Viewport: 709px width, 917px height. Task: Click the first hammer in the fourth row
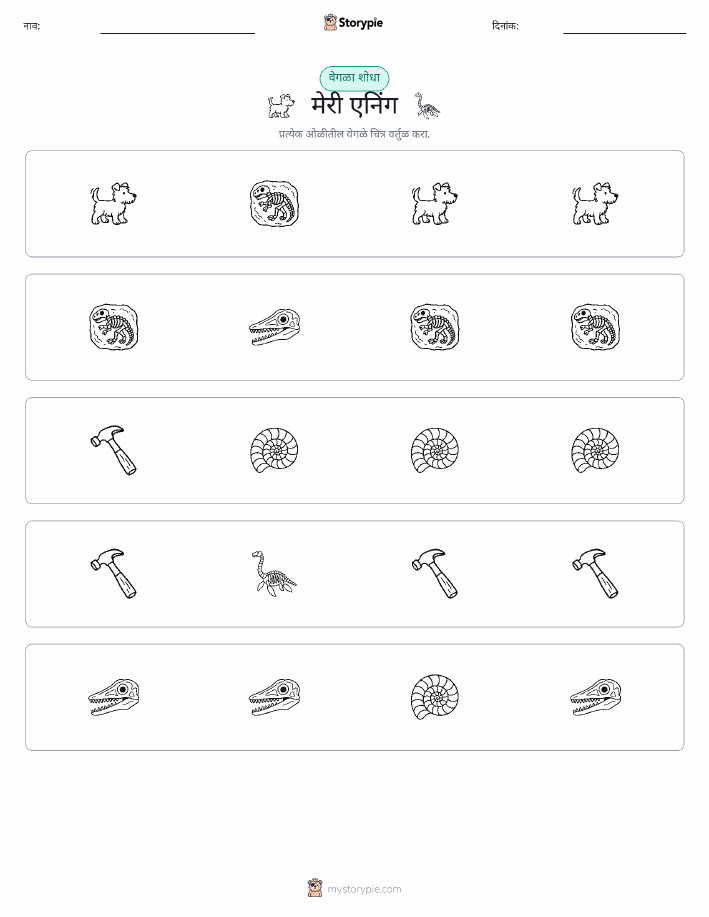(x=113, y=573)
